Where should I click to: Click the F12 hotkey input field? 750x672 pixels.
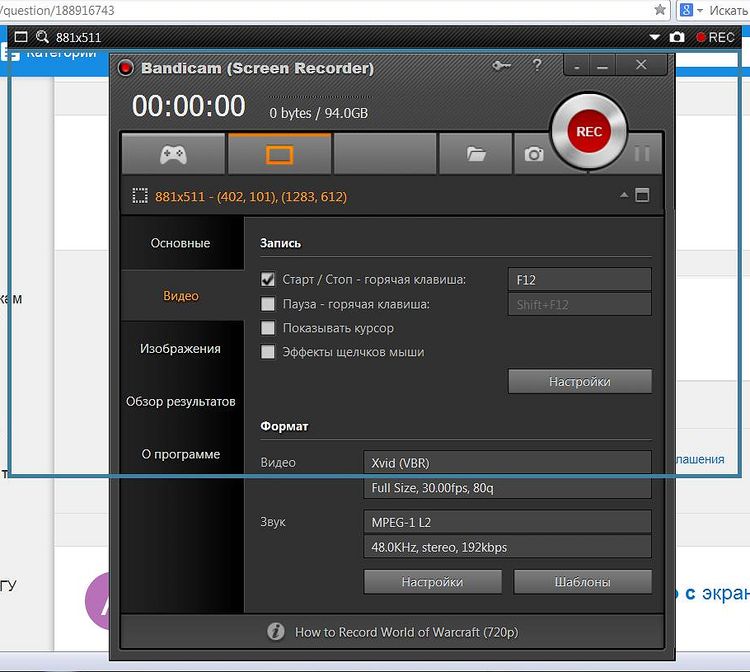tap(579, 280)
